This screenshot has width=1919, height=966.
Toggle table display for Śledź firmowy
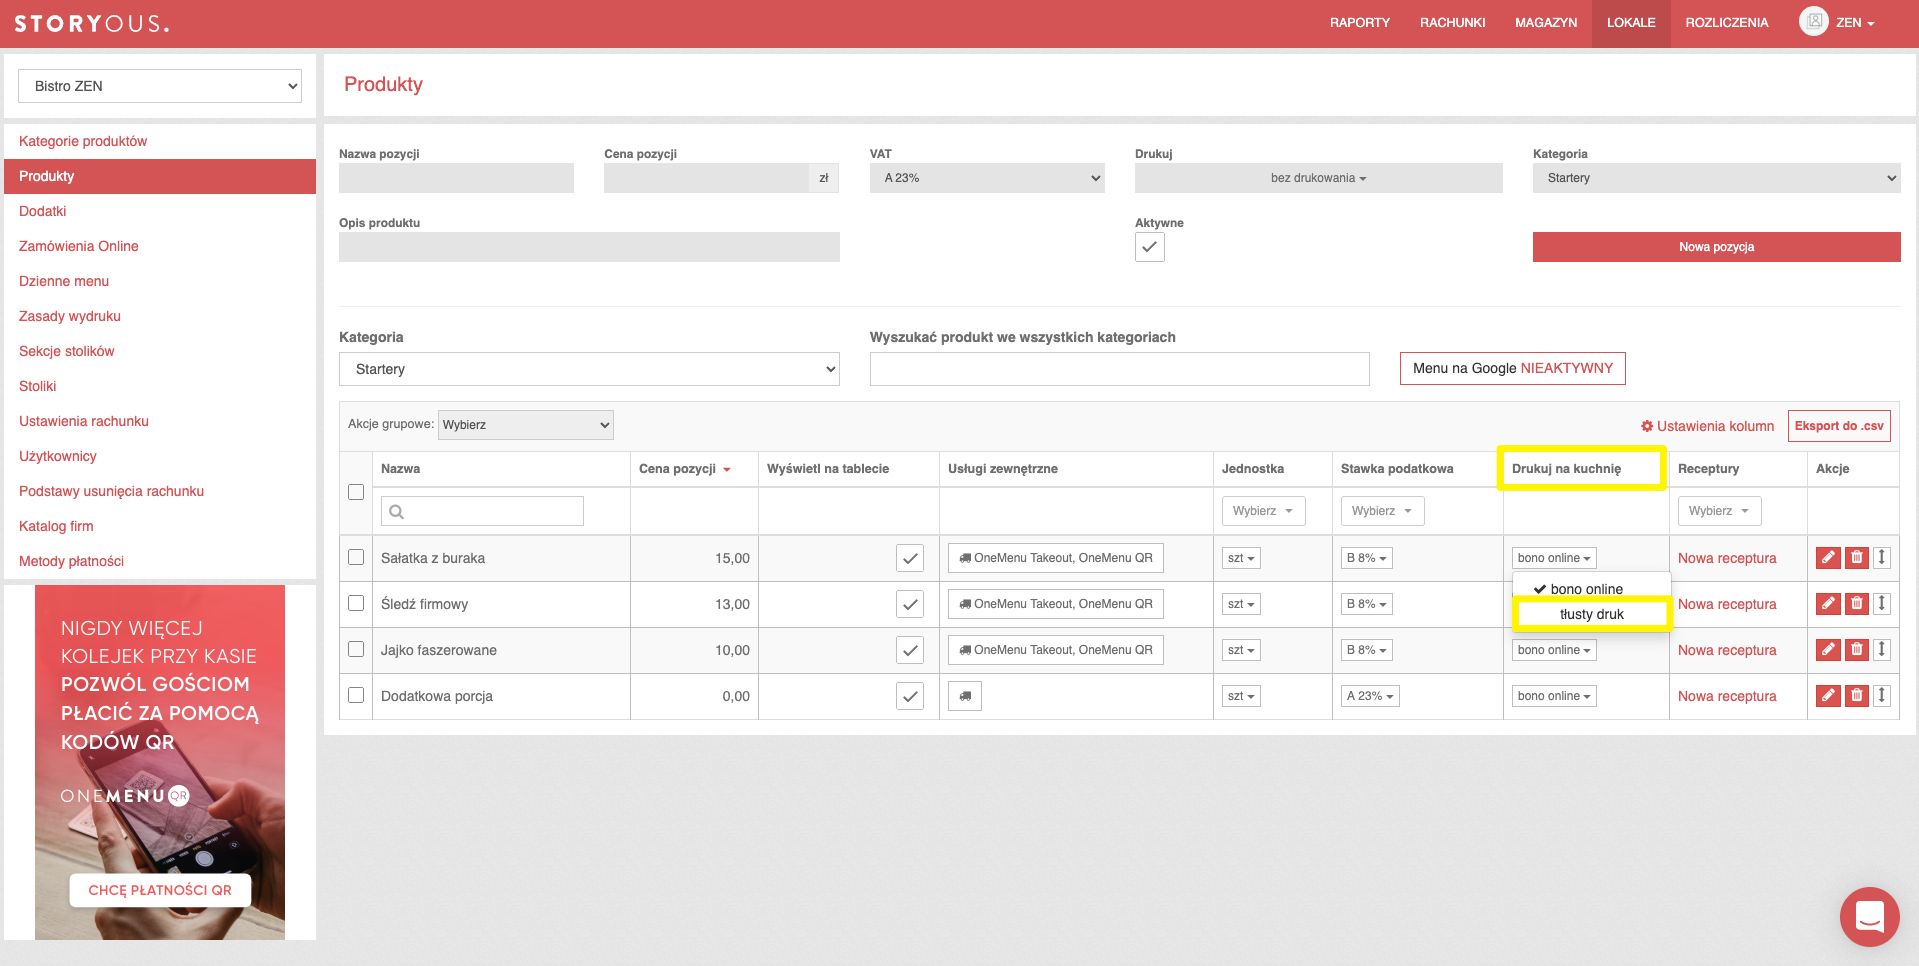coord(910,604)
